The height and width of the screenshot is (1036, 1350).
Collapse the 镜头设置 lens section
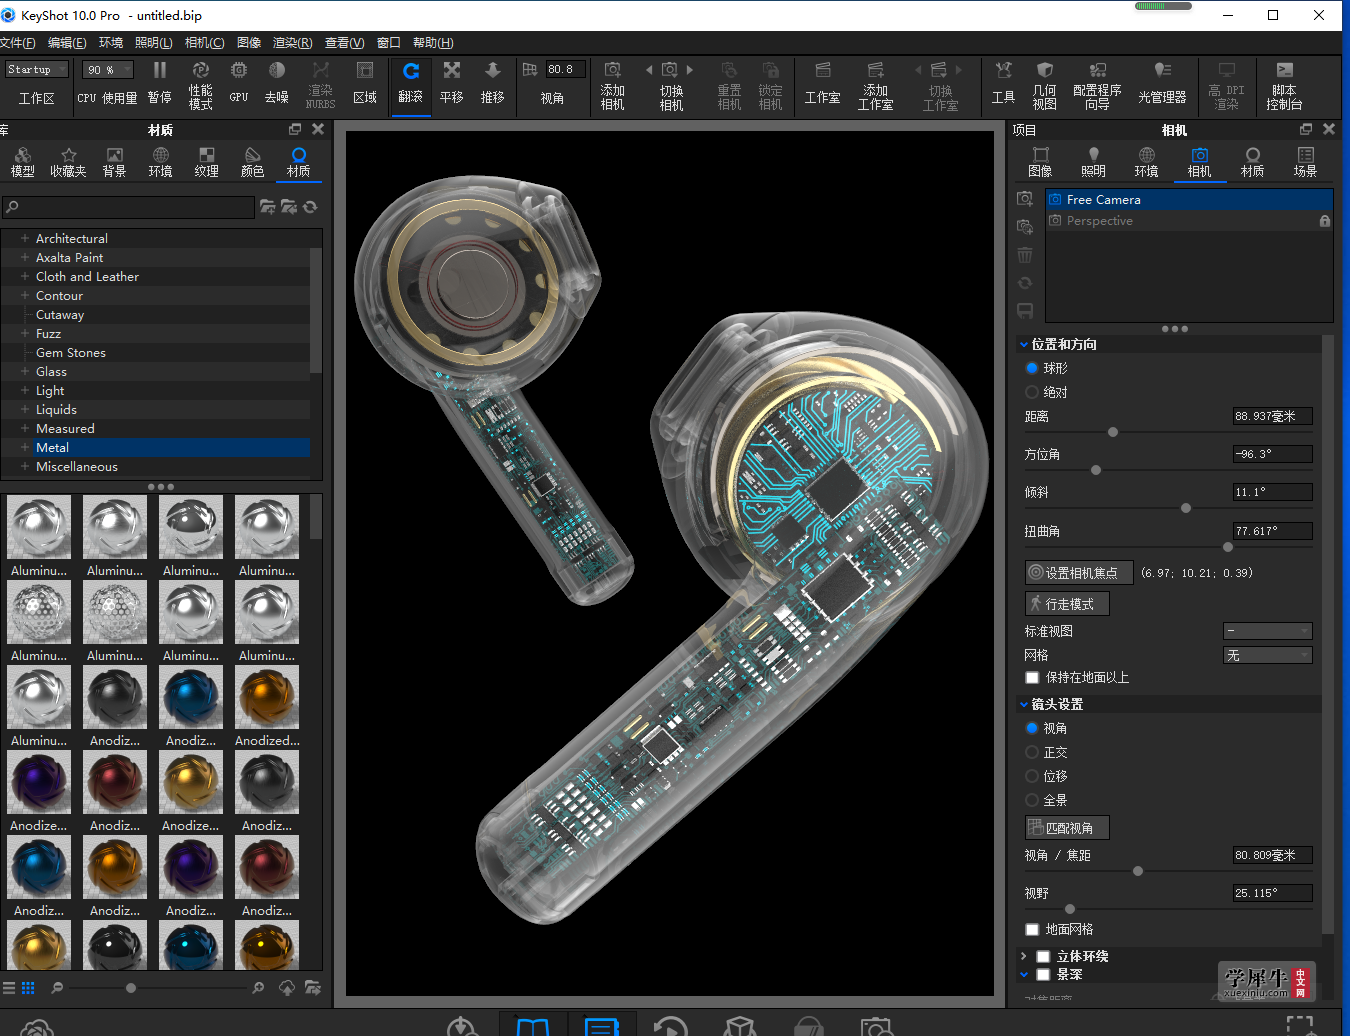[1024, 705]
